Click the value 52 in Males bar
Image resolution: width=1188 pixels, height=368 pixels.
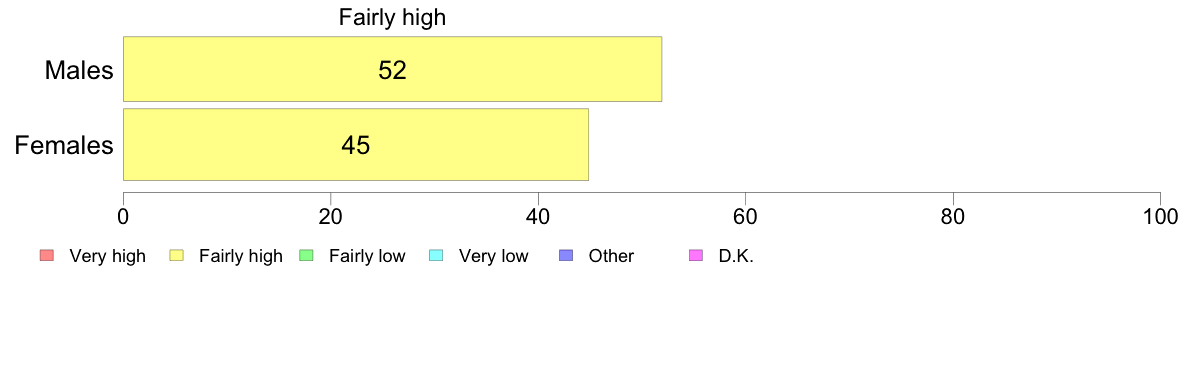click(392, 70)
